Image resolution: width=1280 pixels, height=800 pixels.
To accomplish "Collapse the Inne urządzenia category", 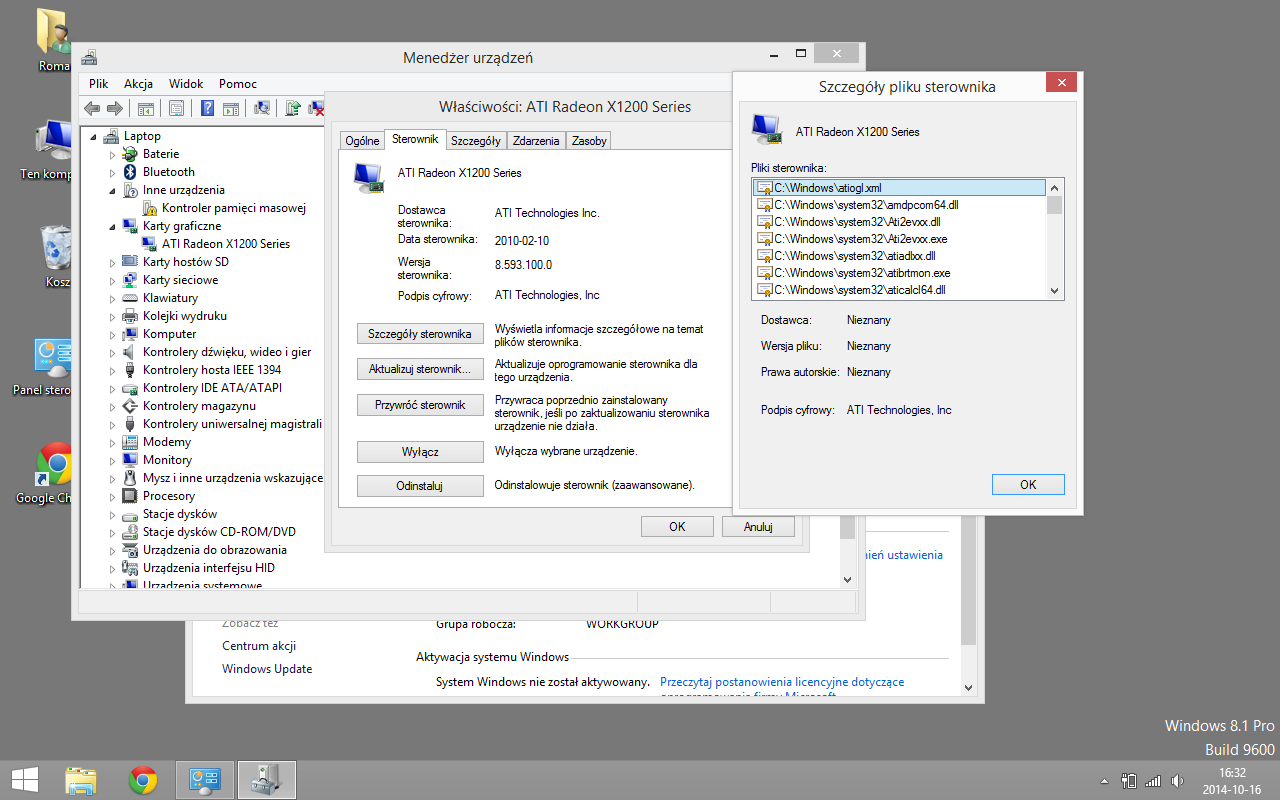I will (110, 189).
